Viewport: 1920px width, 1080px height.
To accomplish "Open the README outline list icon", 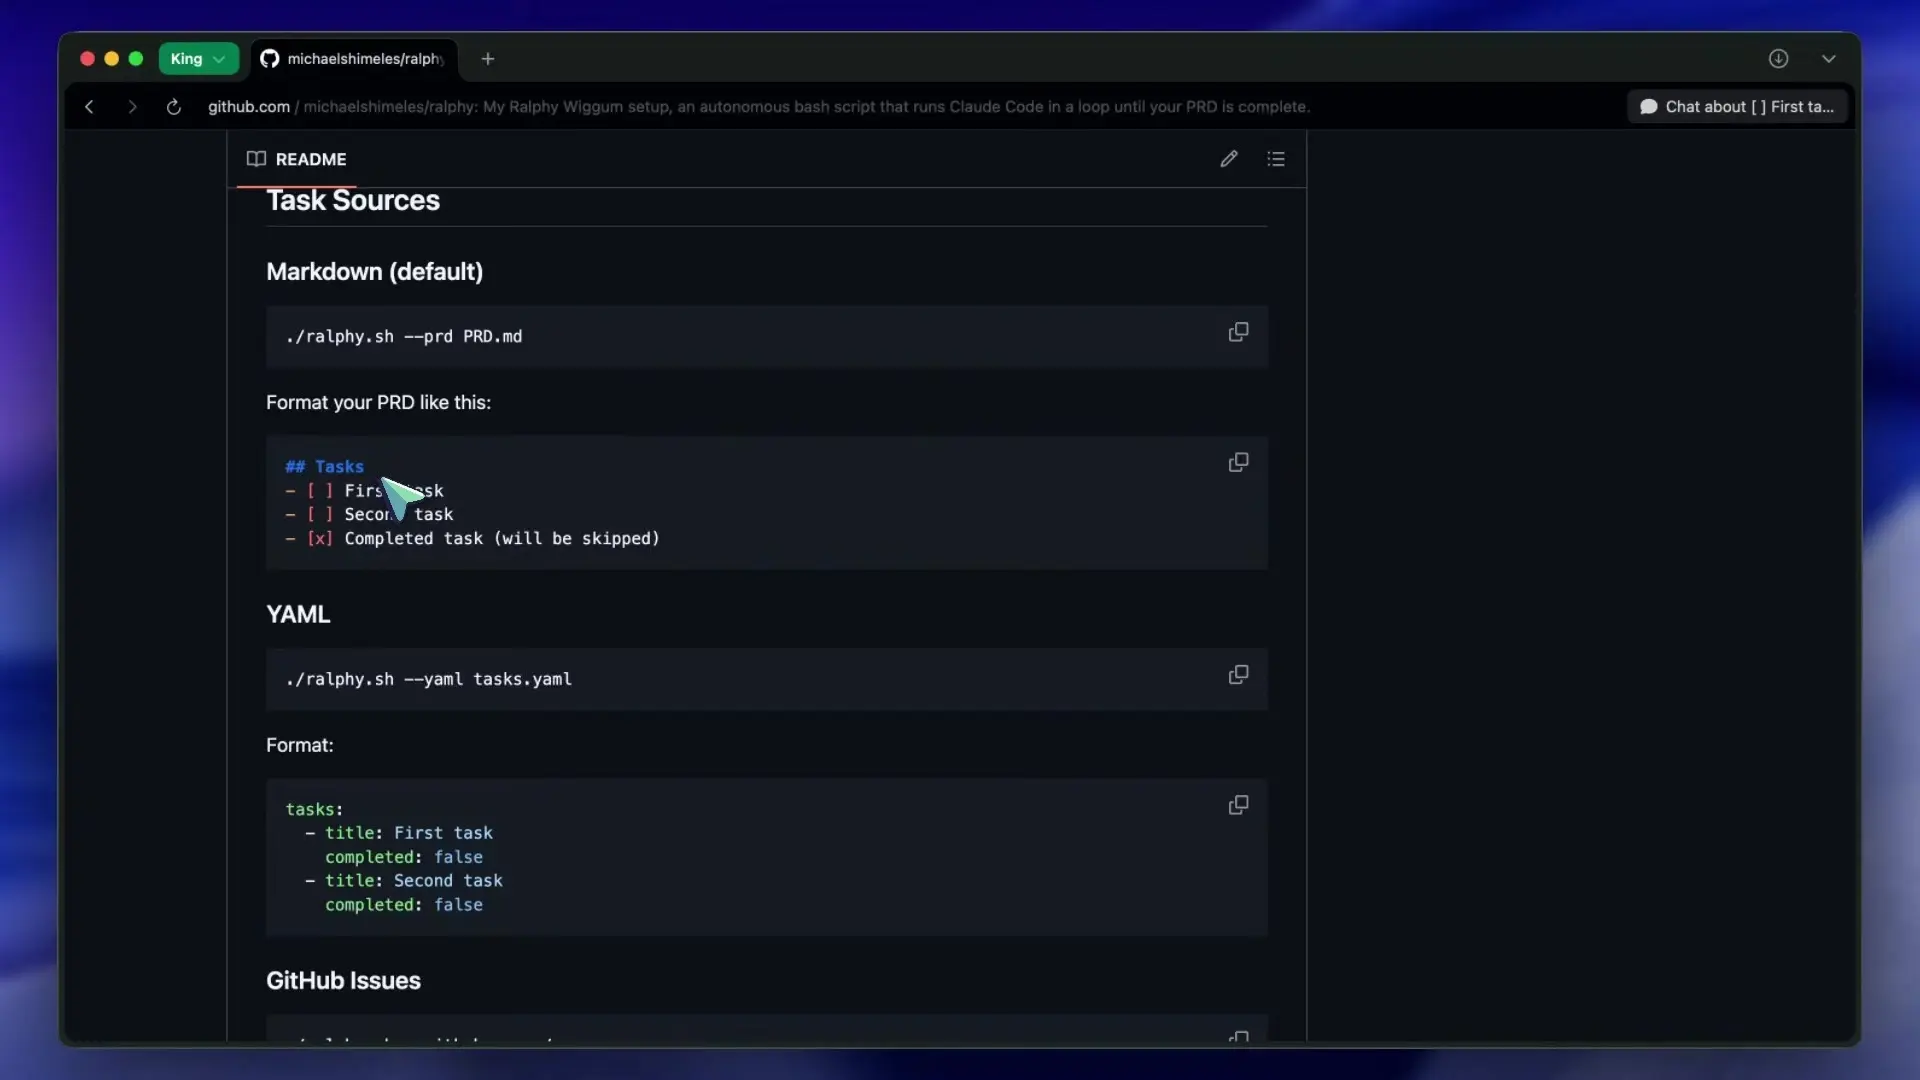I will point(1276,159).
